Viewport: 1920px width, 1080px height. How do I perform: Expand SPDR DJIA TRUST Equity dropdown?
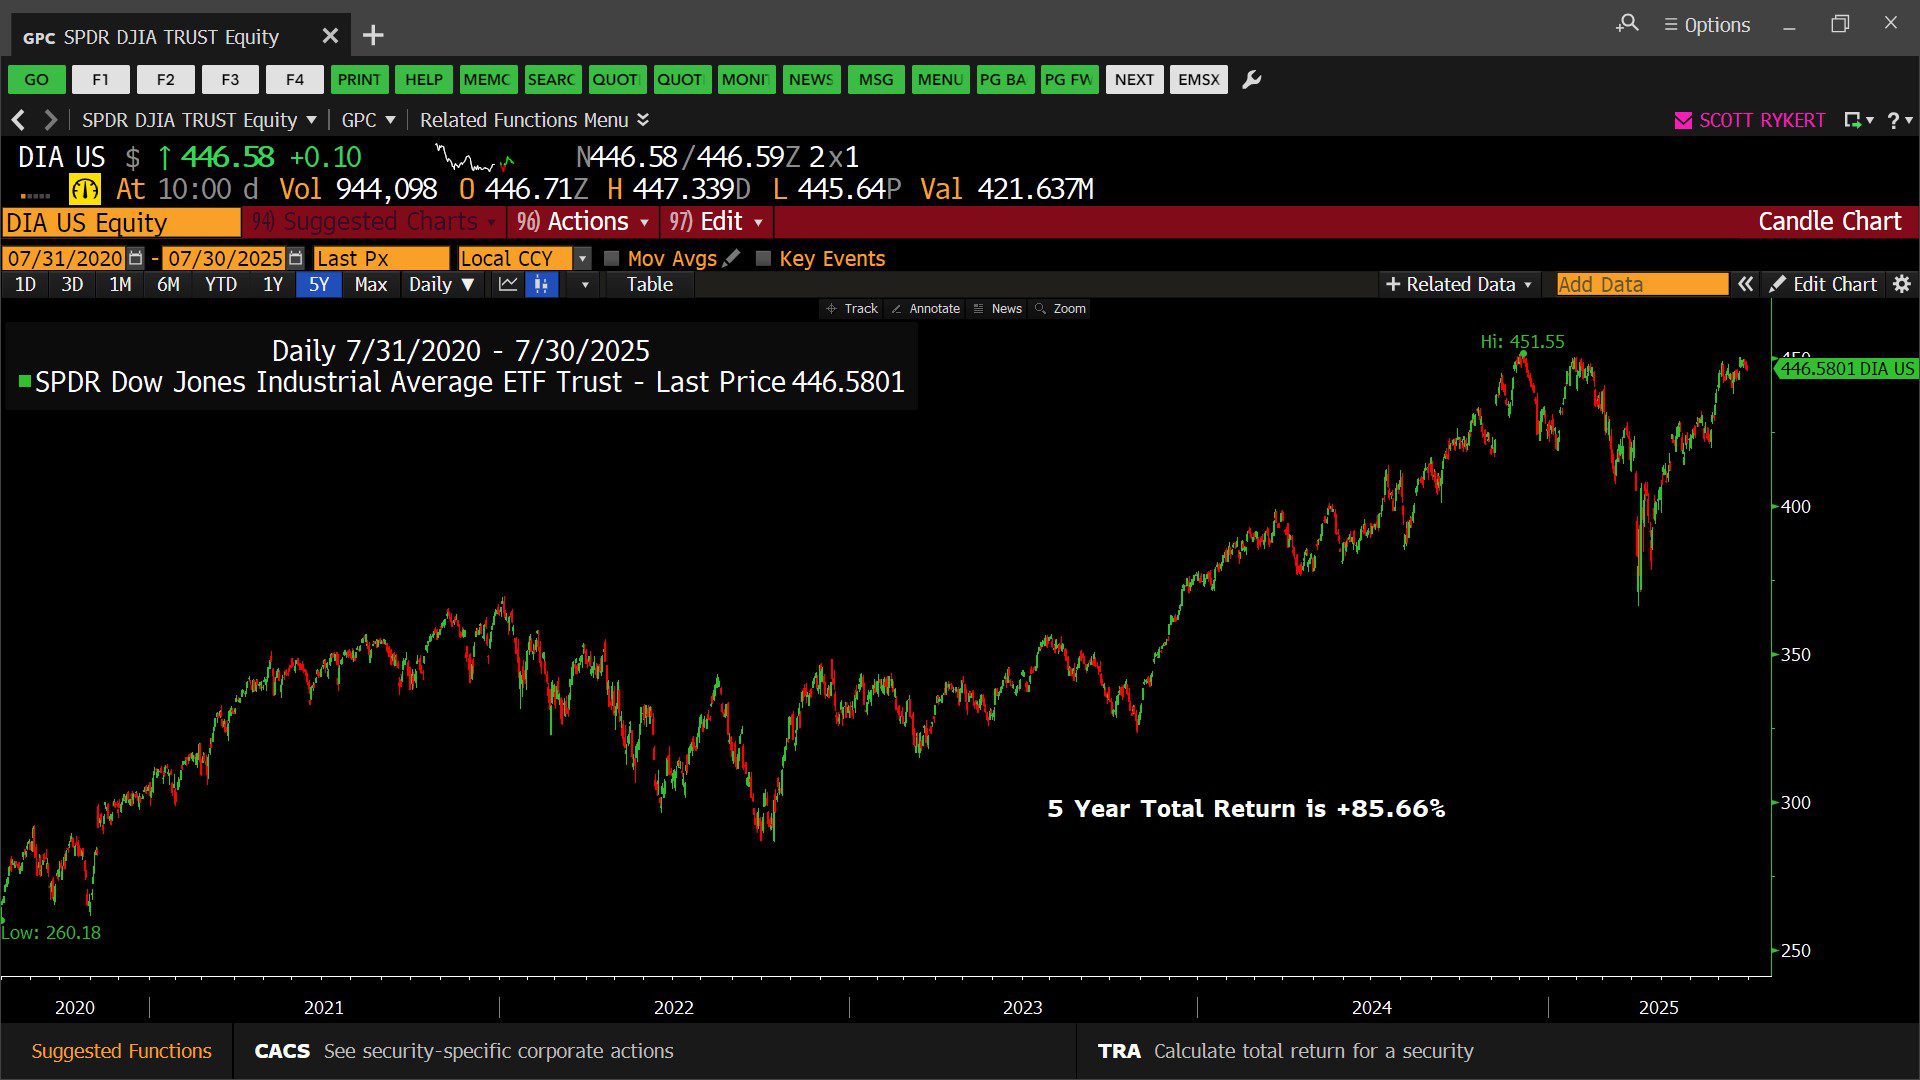point(199,120)
